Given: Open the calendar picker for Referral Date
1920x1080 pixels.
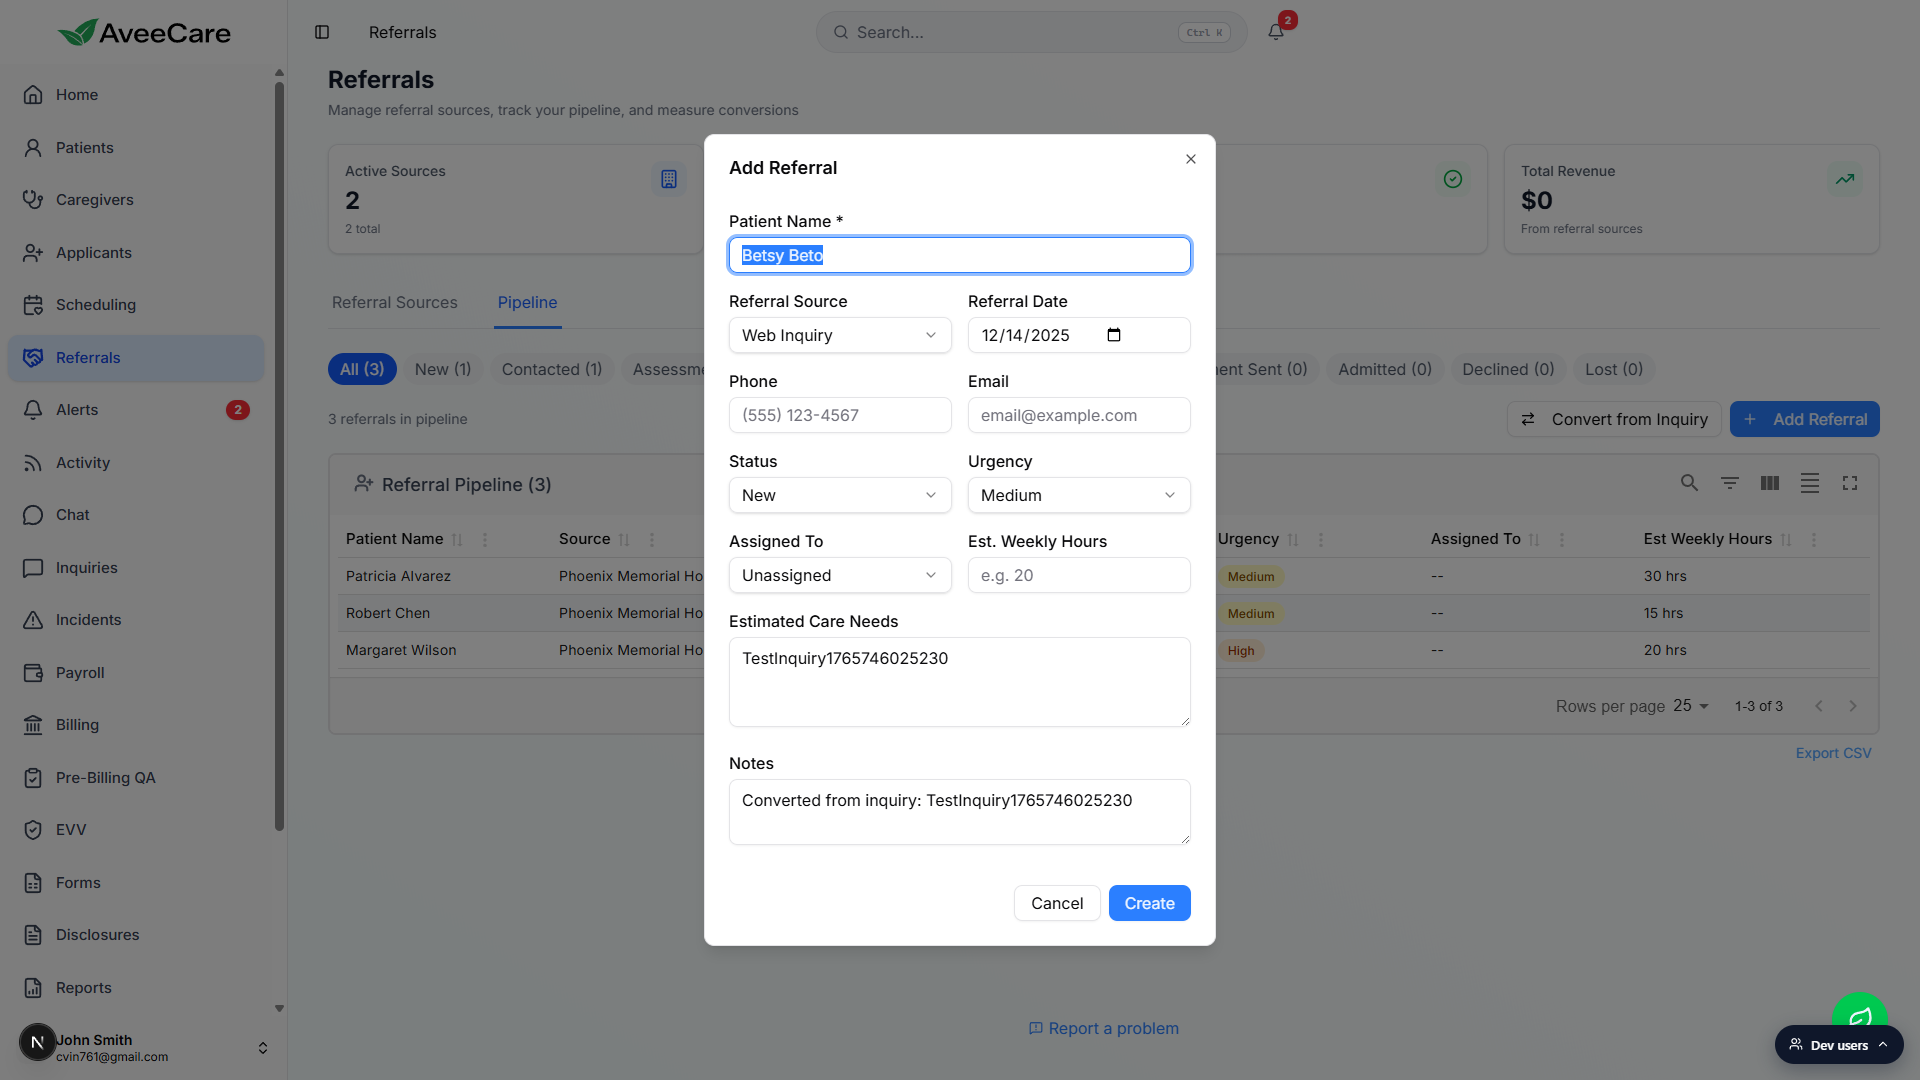Looking at the screenshot, I should coord(1114,335).
